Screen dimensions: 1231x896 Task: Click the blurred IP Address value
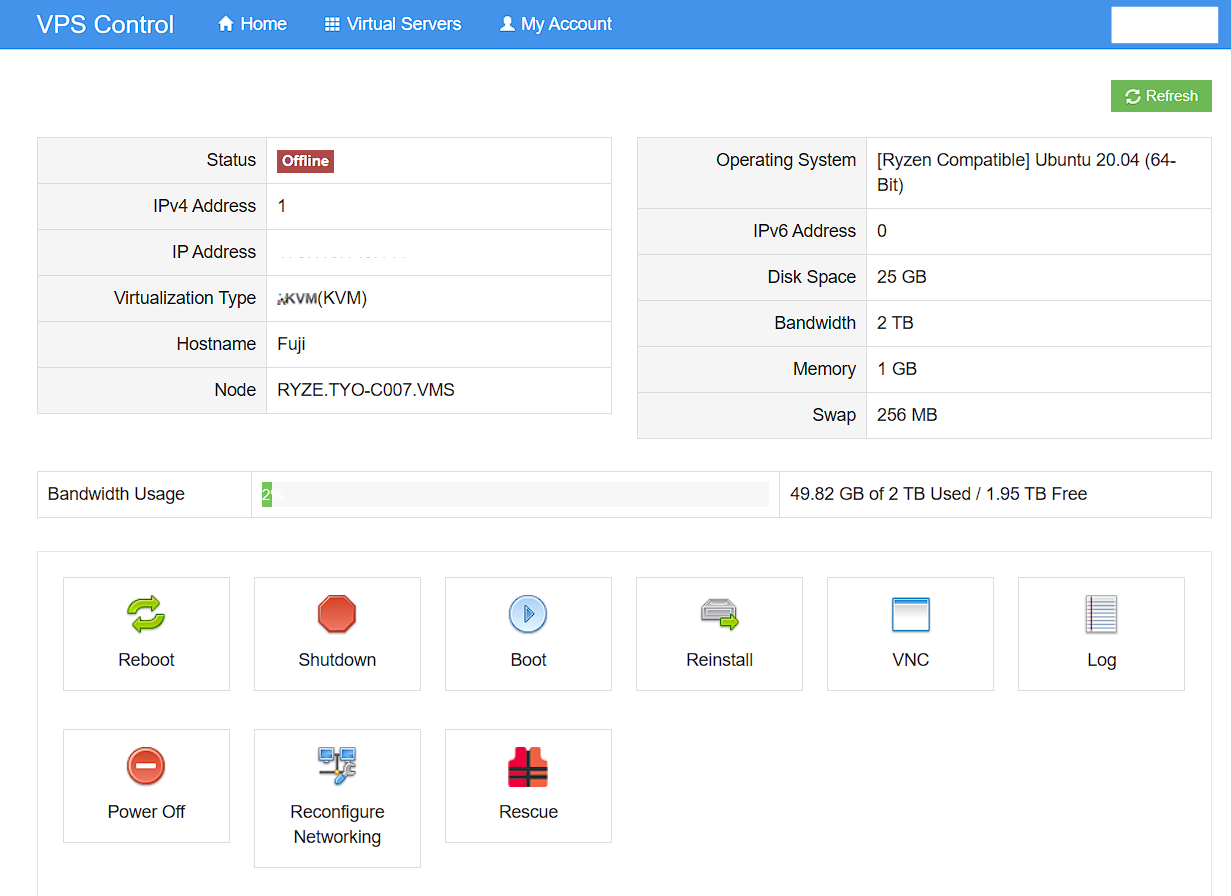[x=342, y=254]
